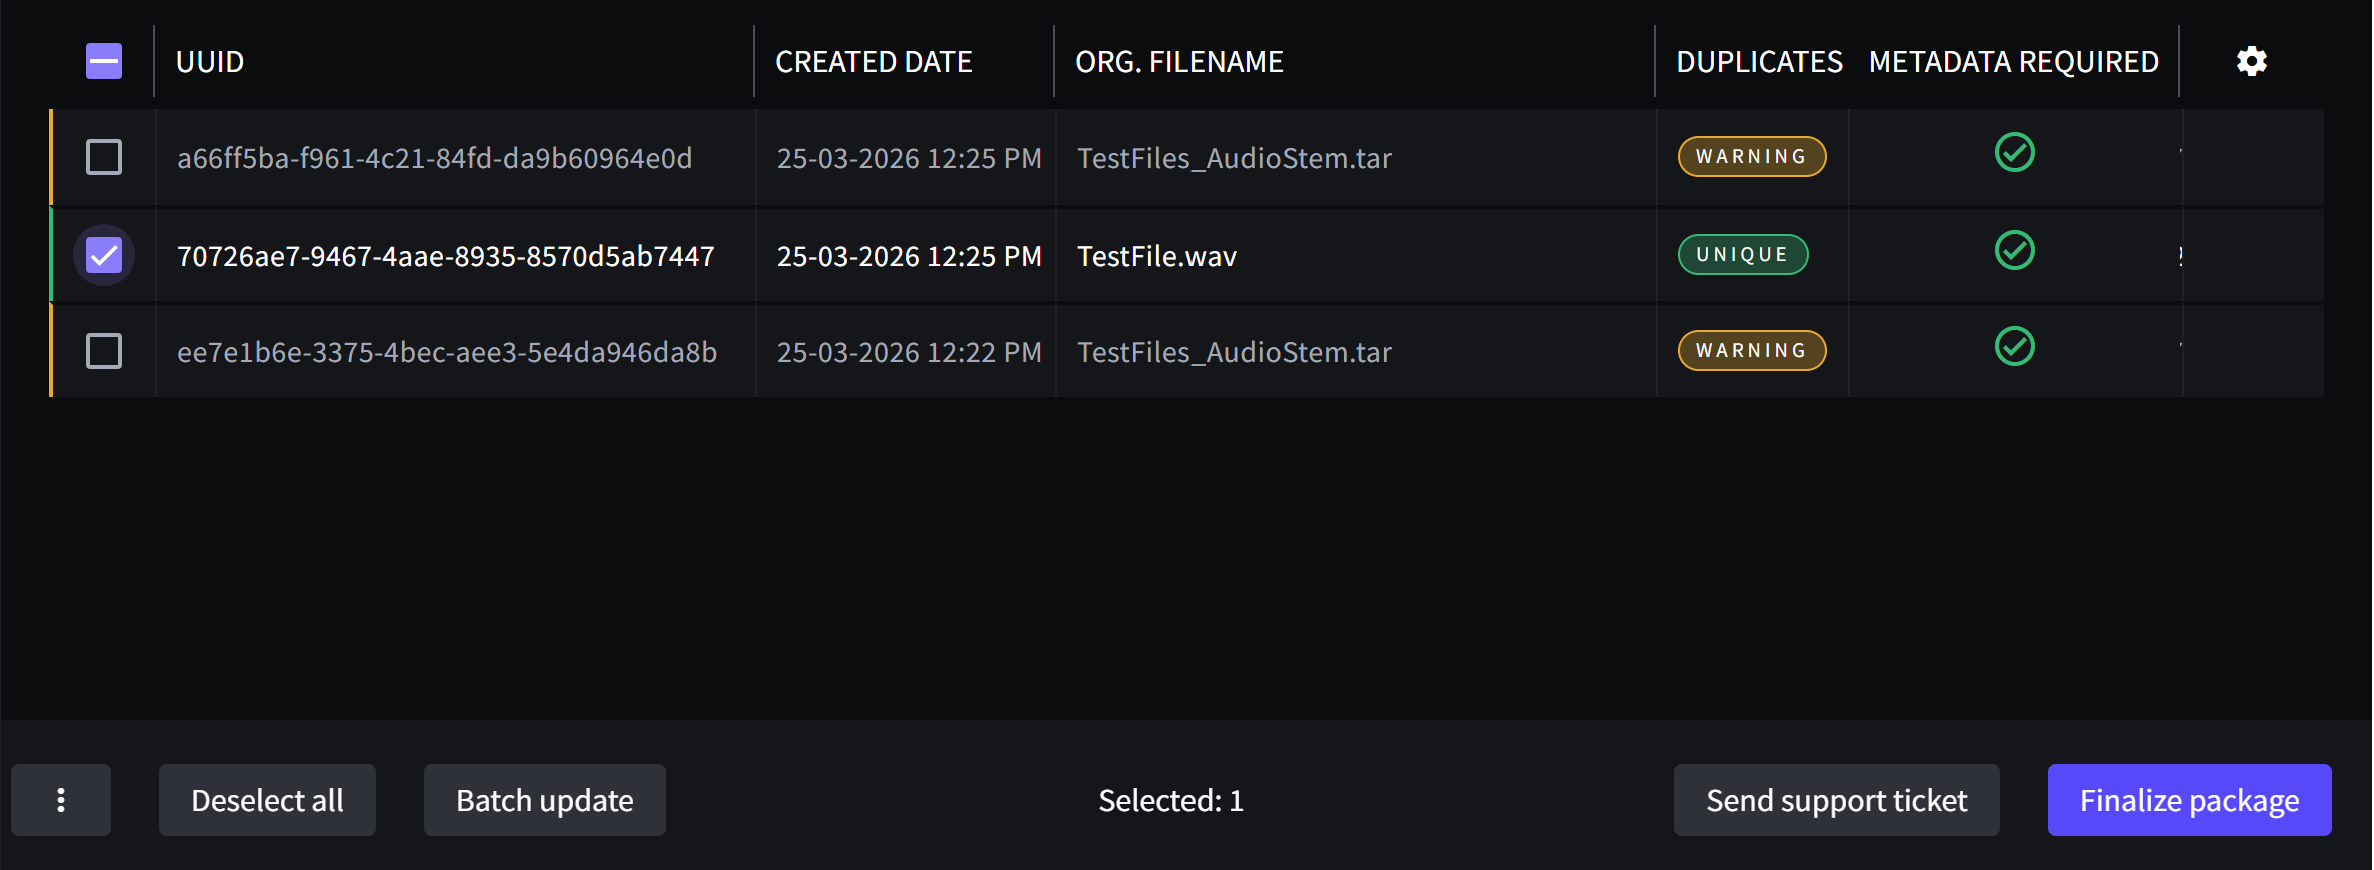Sort by the UUID column header
This screenshot has height=870, width=2374.
click(210, 62)
